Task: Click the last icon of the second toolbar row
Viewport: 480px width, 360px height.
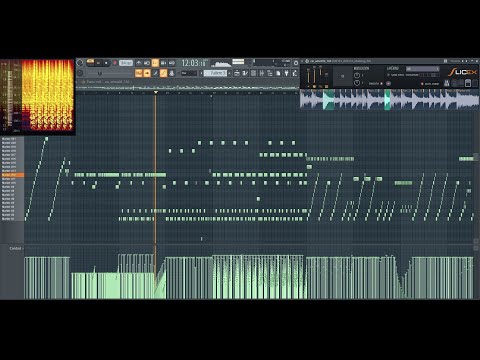Action: [x=295, y=73]
